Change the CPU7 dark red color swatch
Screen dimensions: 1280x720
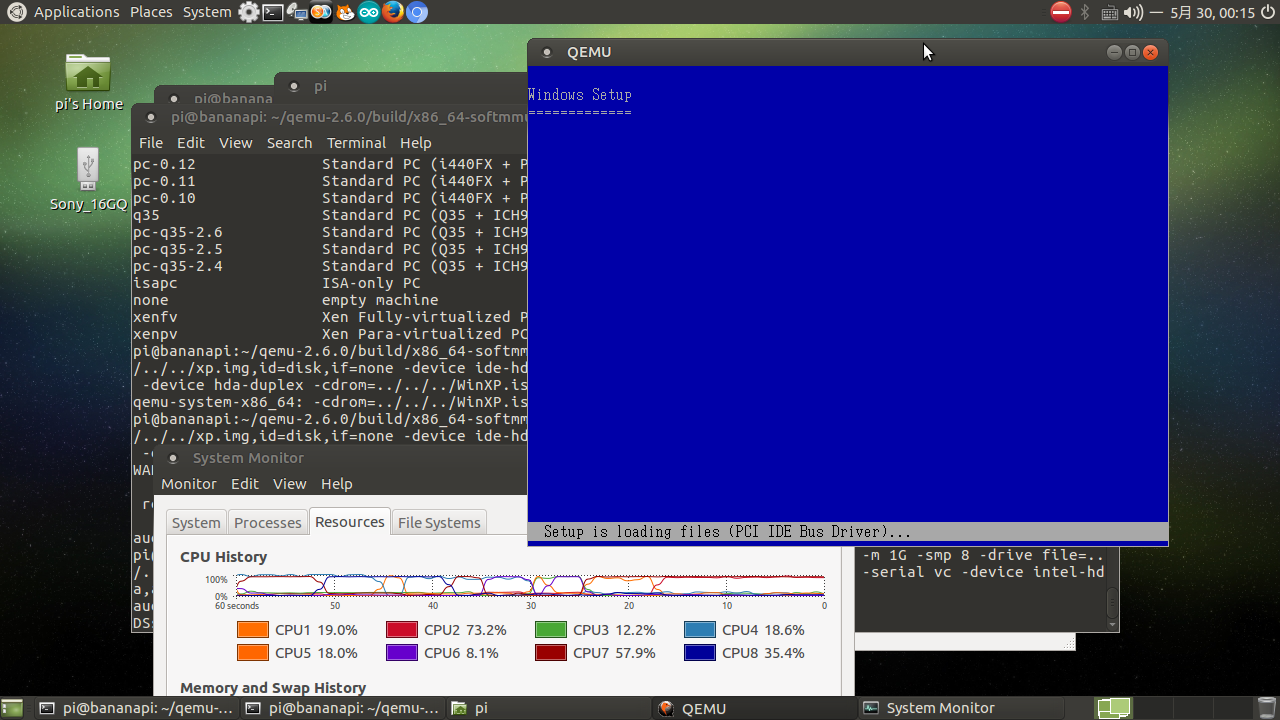click(x=551, y=653)
